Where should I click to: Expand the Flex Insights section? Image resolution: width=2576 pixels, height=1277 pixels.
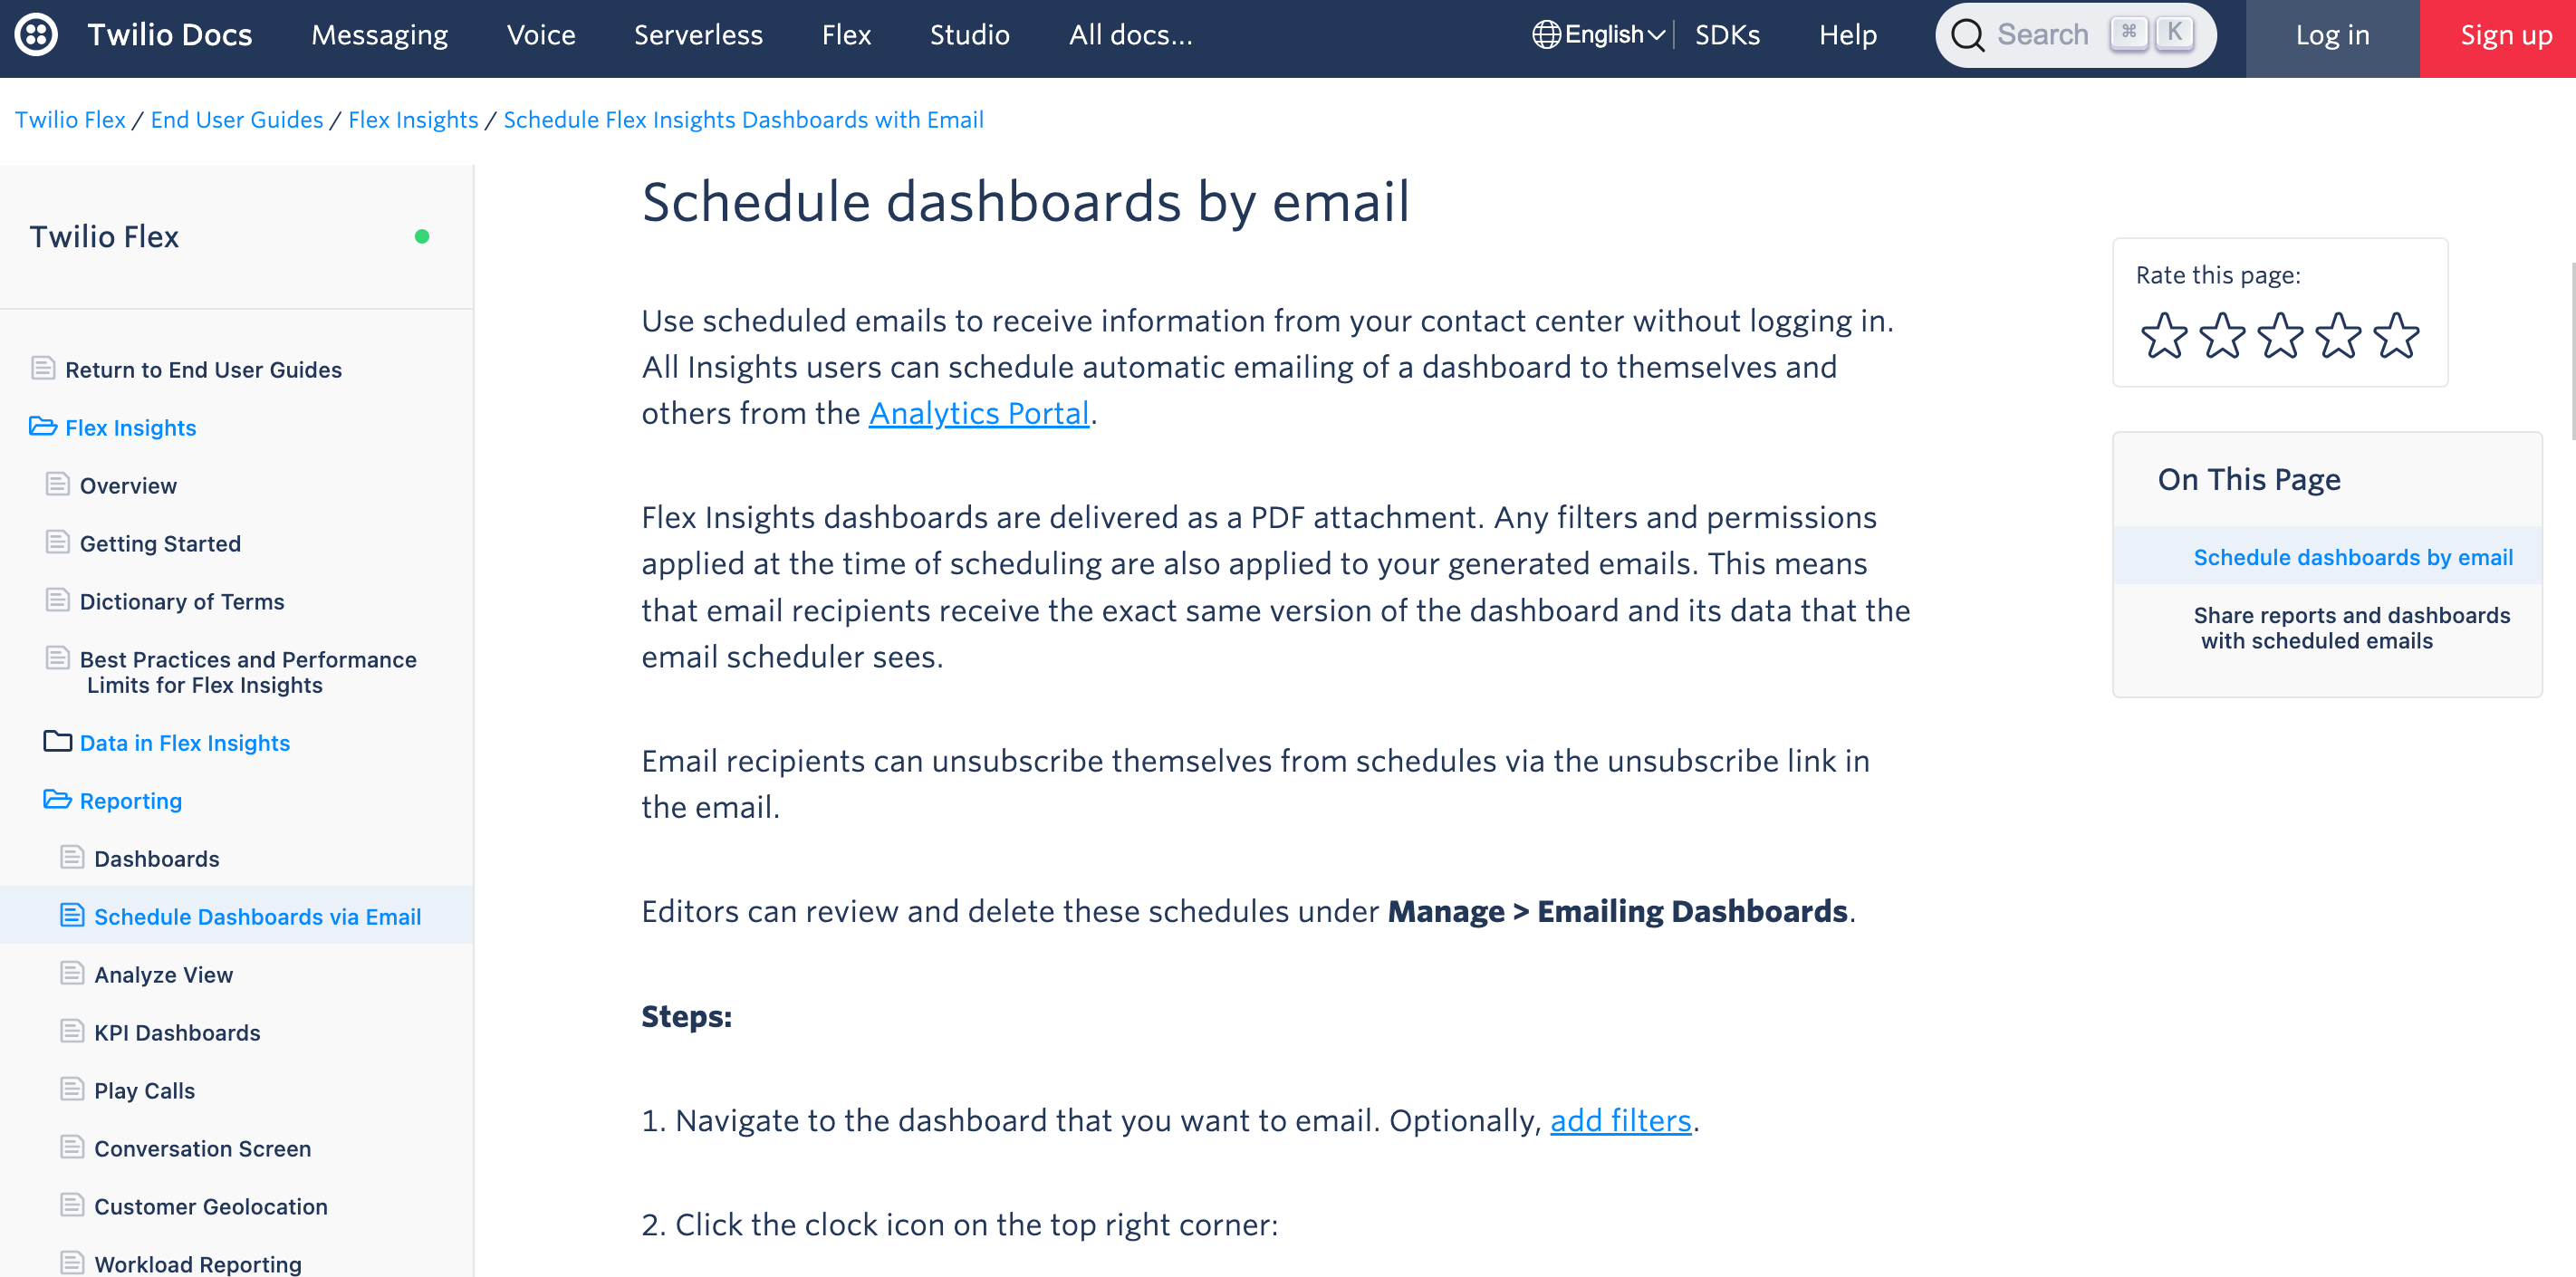pyautogui.click(x=130, y=427)
